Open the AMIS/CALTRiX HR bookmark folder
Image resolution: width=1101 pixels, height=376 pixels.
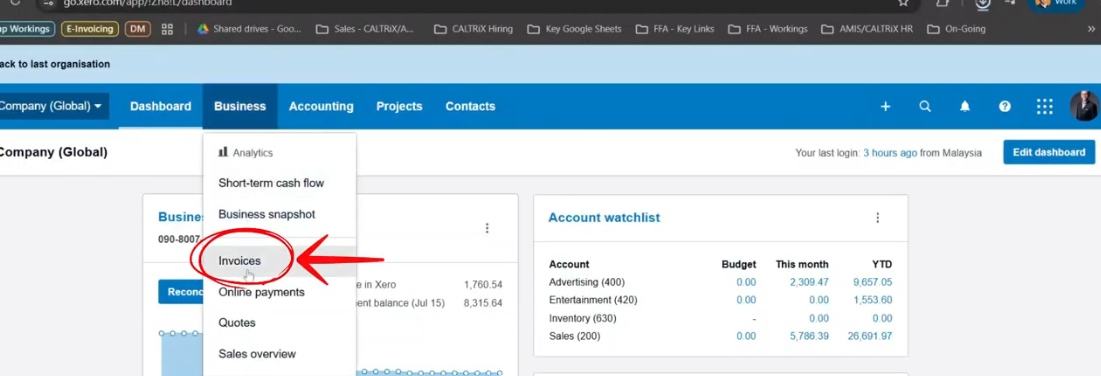click(x=868, y=29)
